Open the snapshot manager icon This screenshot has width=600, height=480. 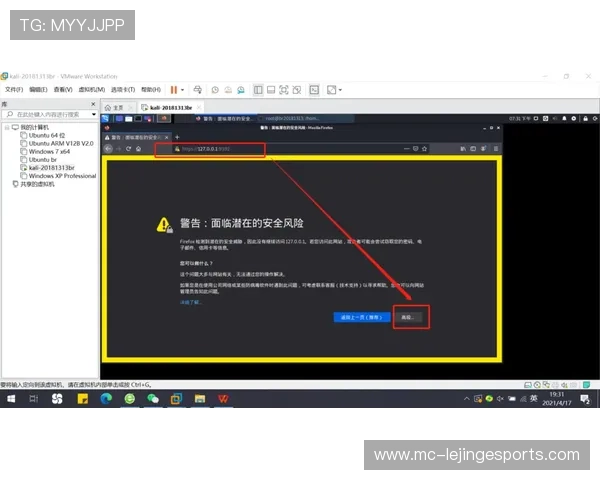point(241,90)
